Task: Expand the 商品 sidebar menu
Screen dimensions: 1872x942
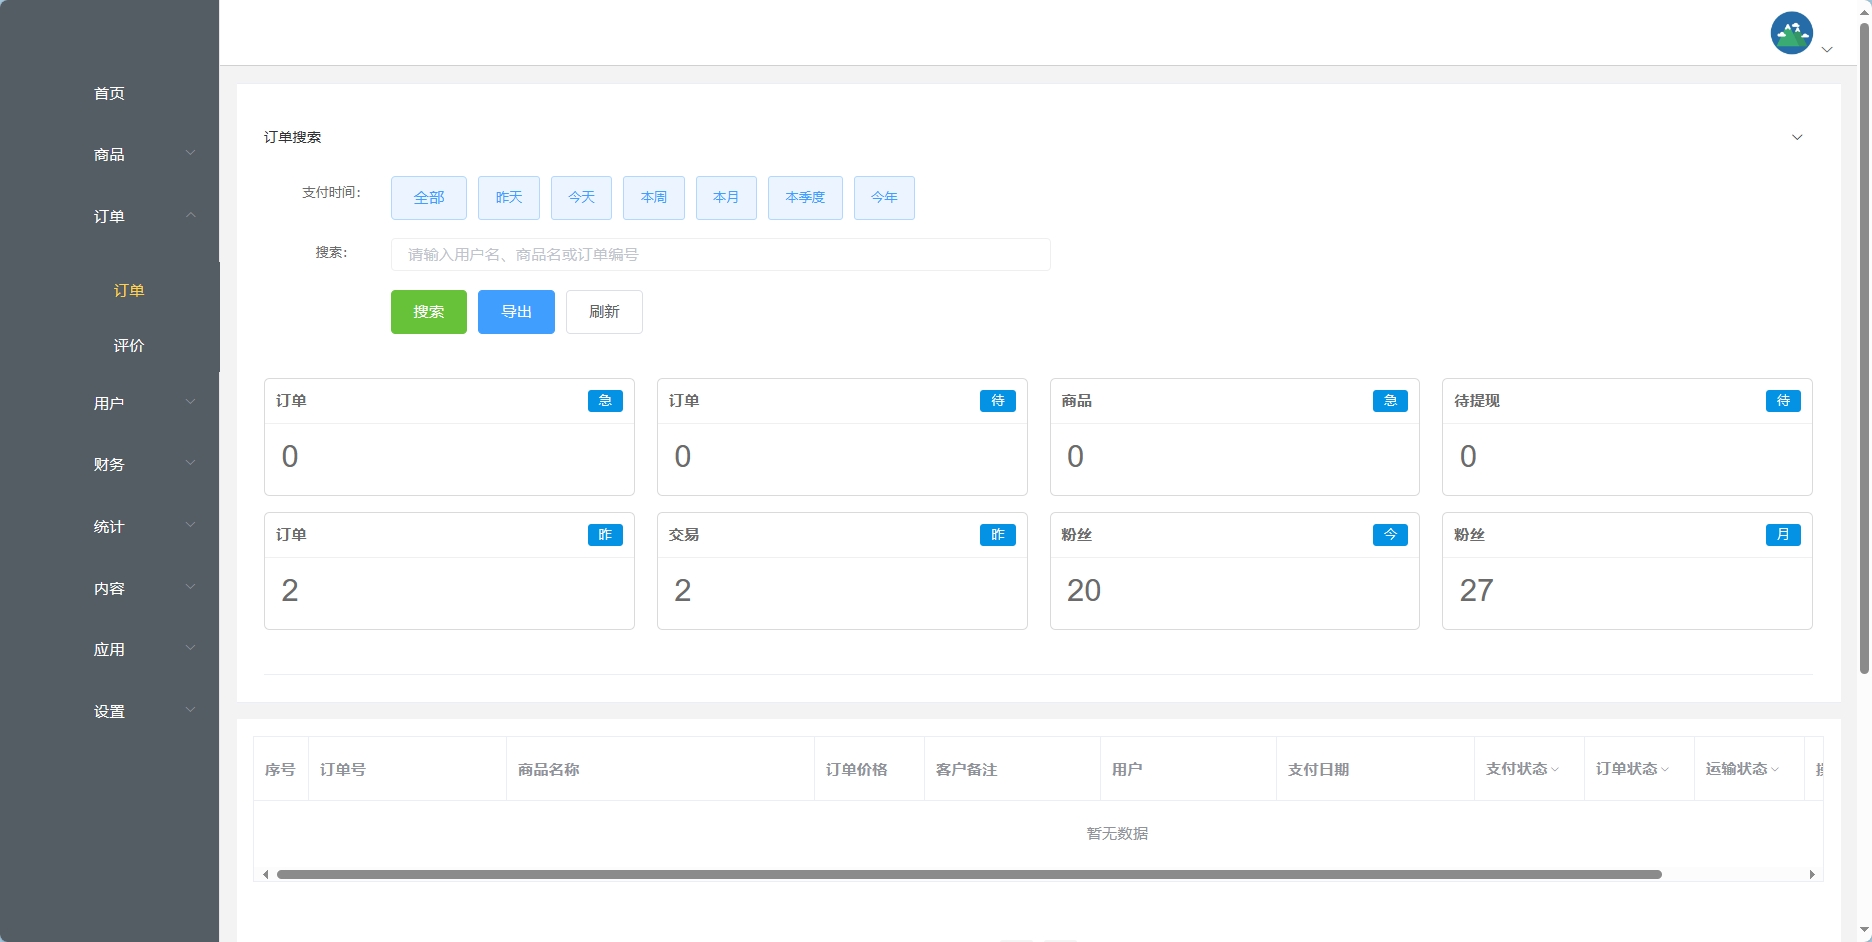Action: click(109, 154)
